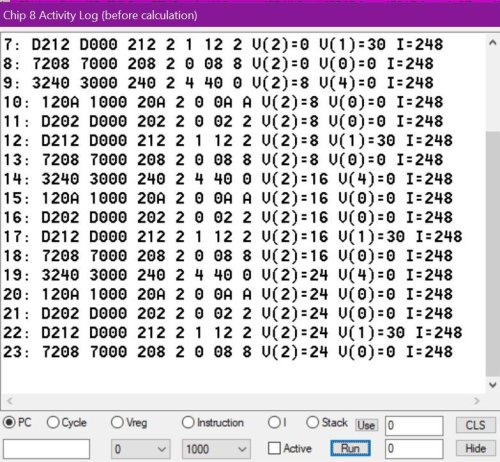The height and width of the screenshot is (462, 500).
Task: Select the I radio button
Action: (274, 422)
